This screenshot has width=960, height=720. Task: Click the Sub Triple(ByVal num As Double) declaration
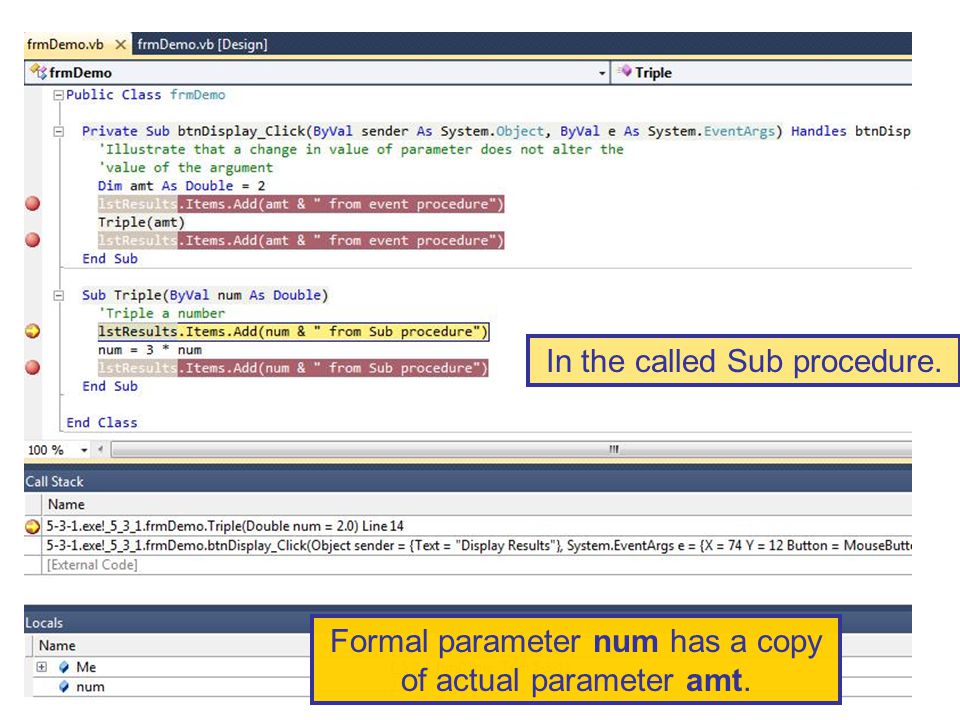tap(205, 296)
